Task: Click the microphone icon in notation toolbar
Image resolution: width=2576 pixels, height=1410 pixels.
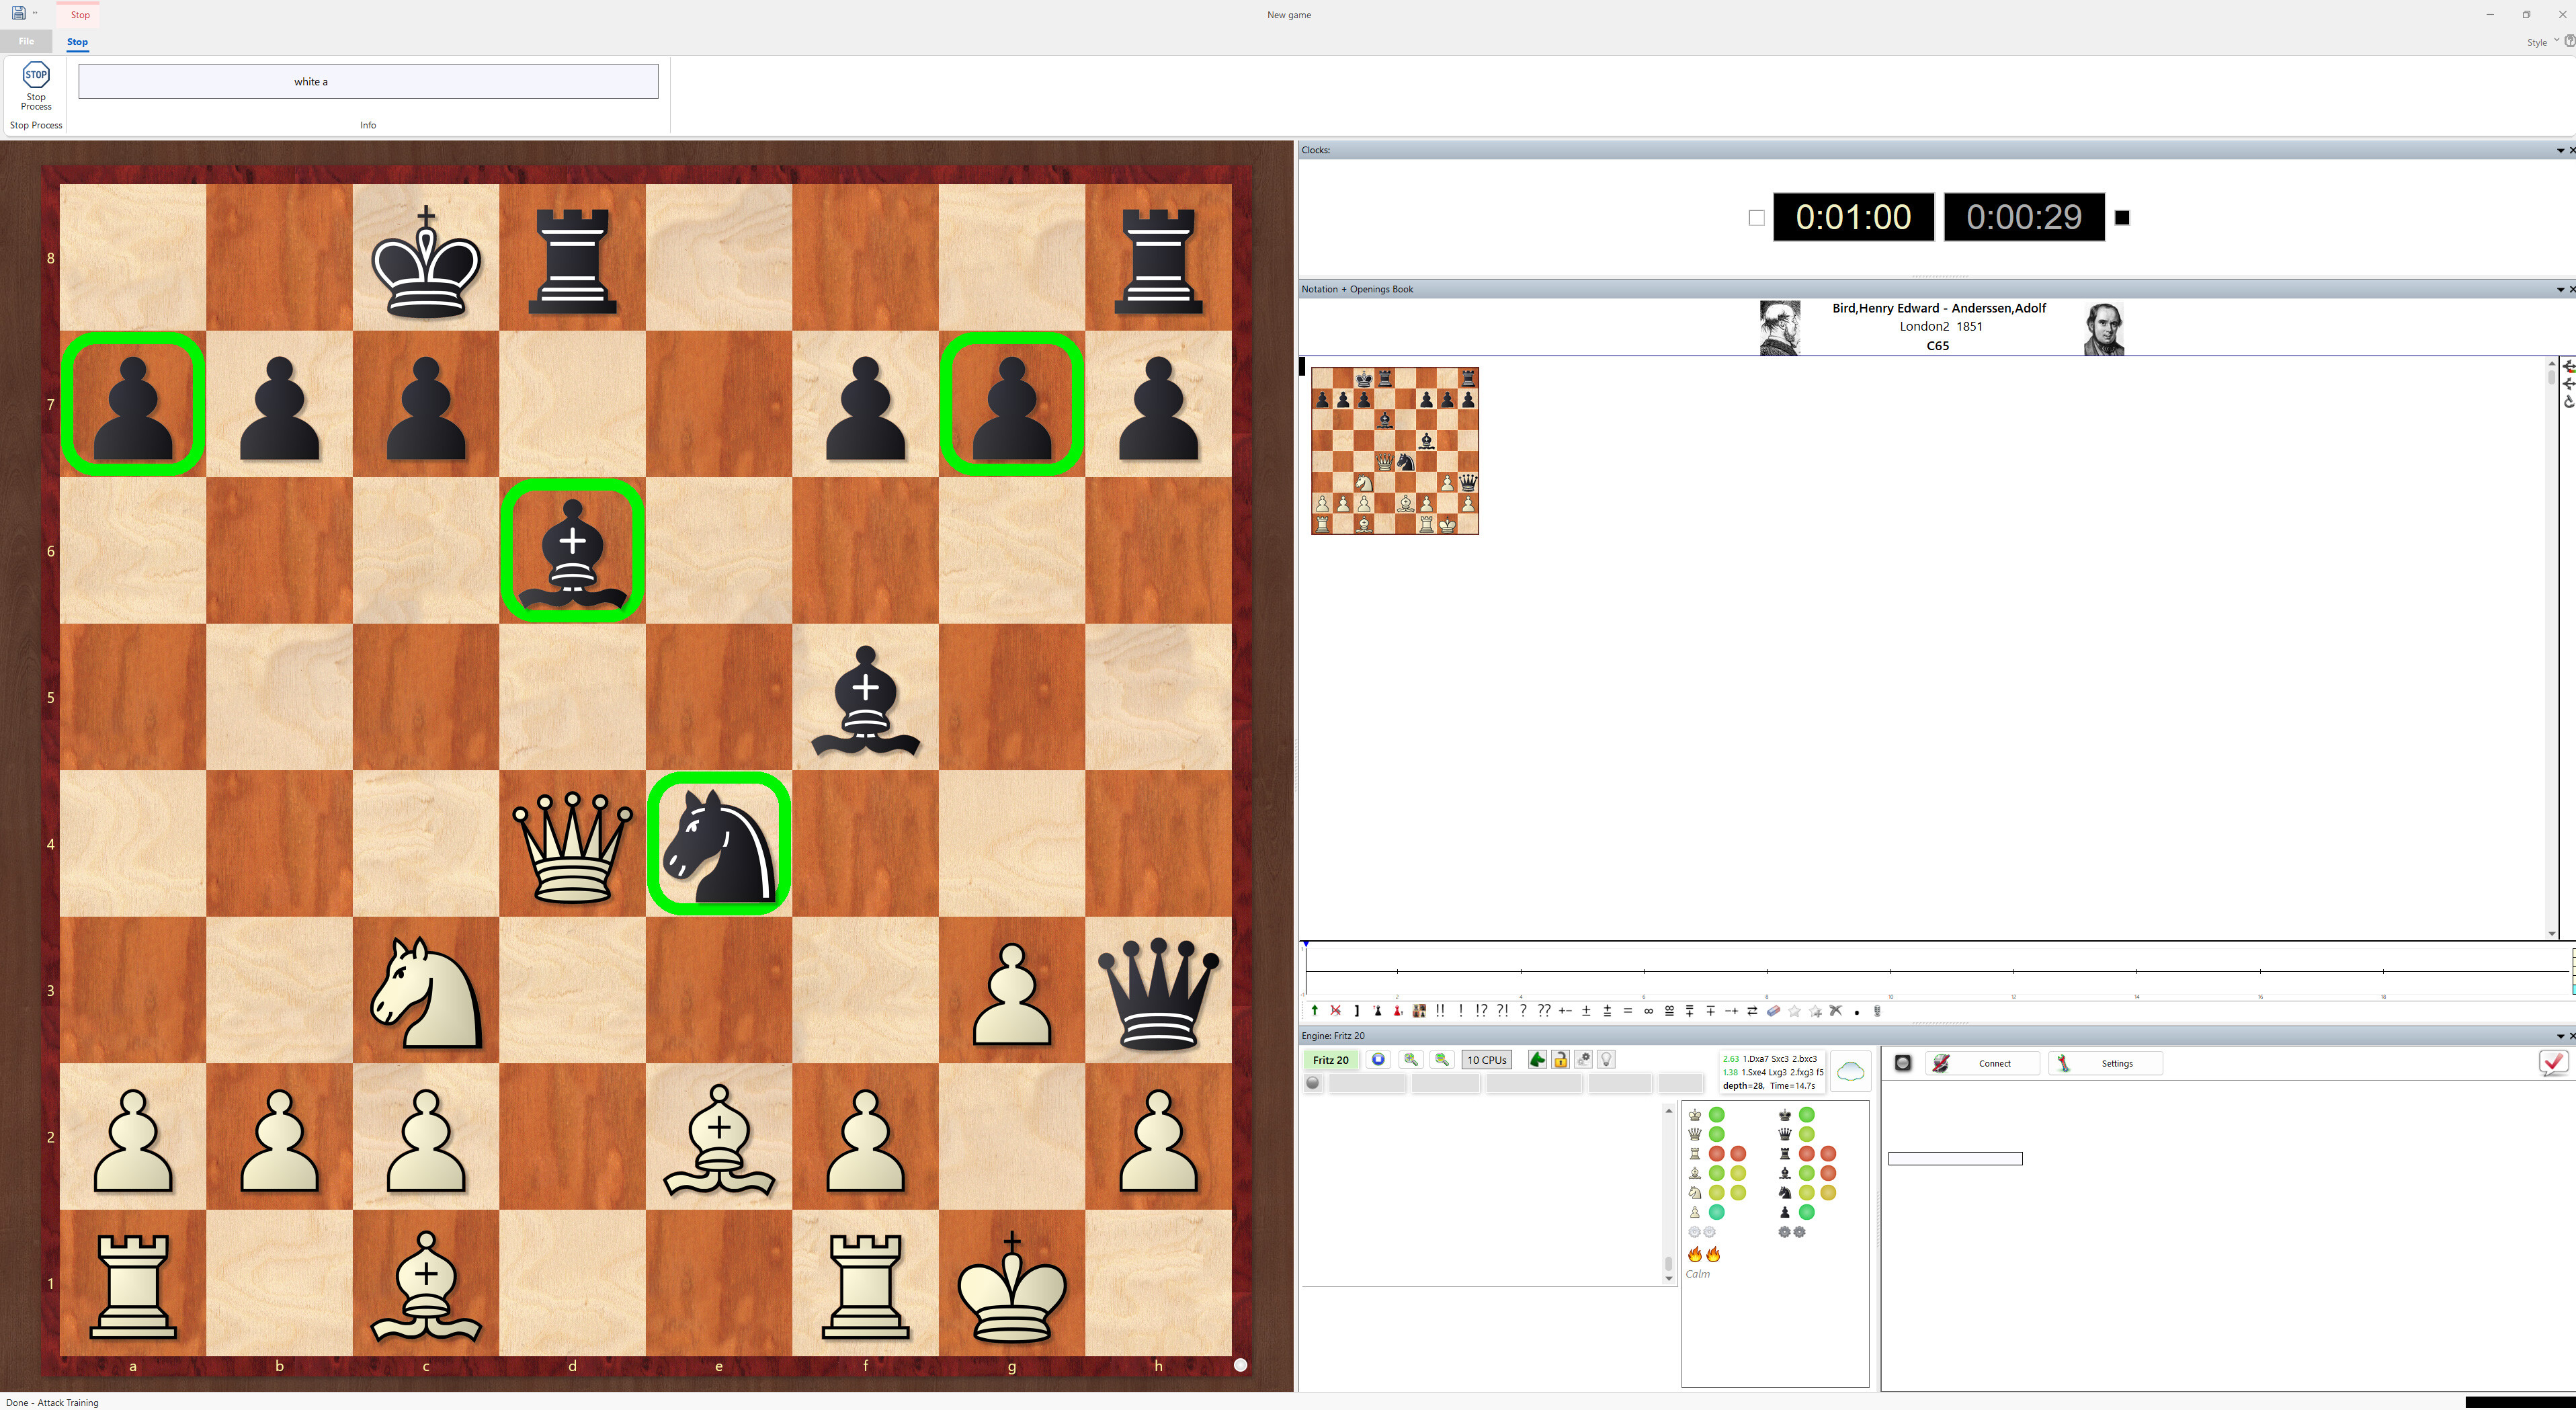Action: click(x=1876, y=1011)
